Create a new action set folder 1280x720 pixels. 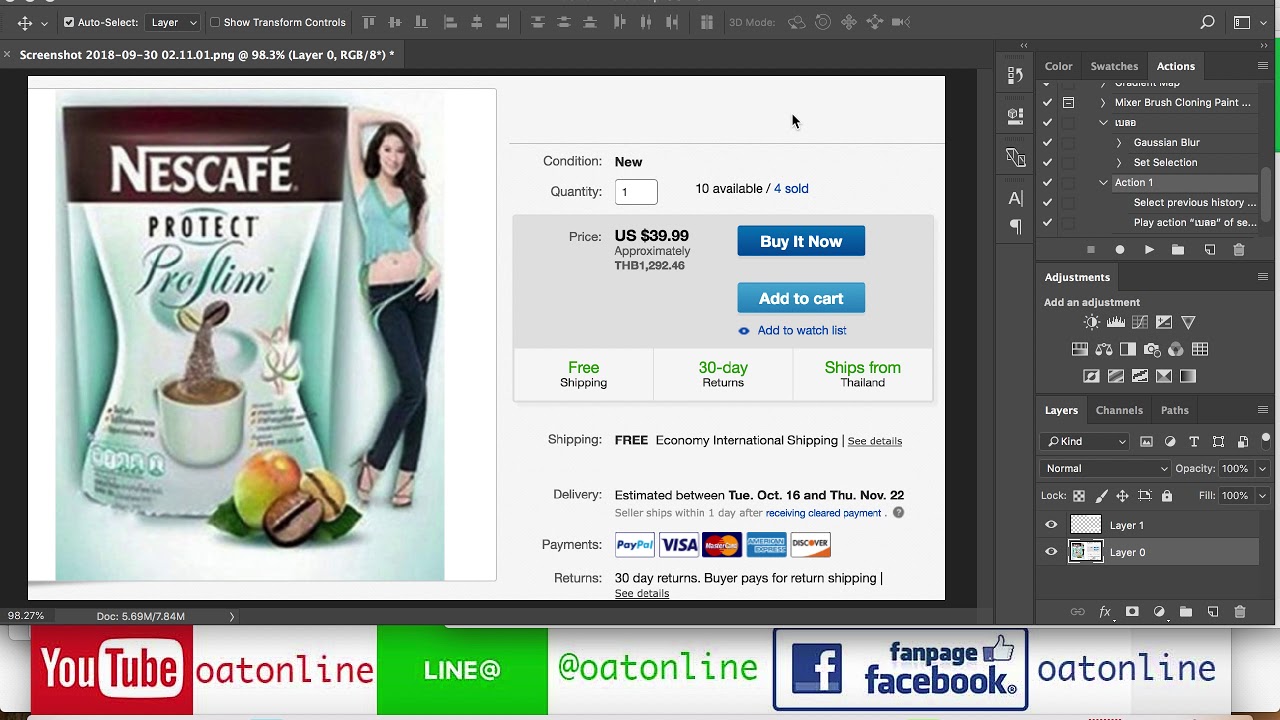(1178, 250)
